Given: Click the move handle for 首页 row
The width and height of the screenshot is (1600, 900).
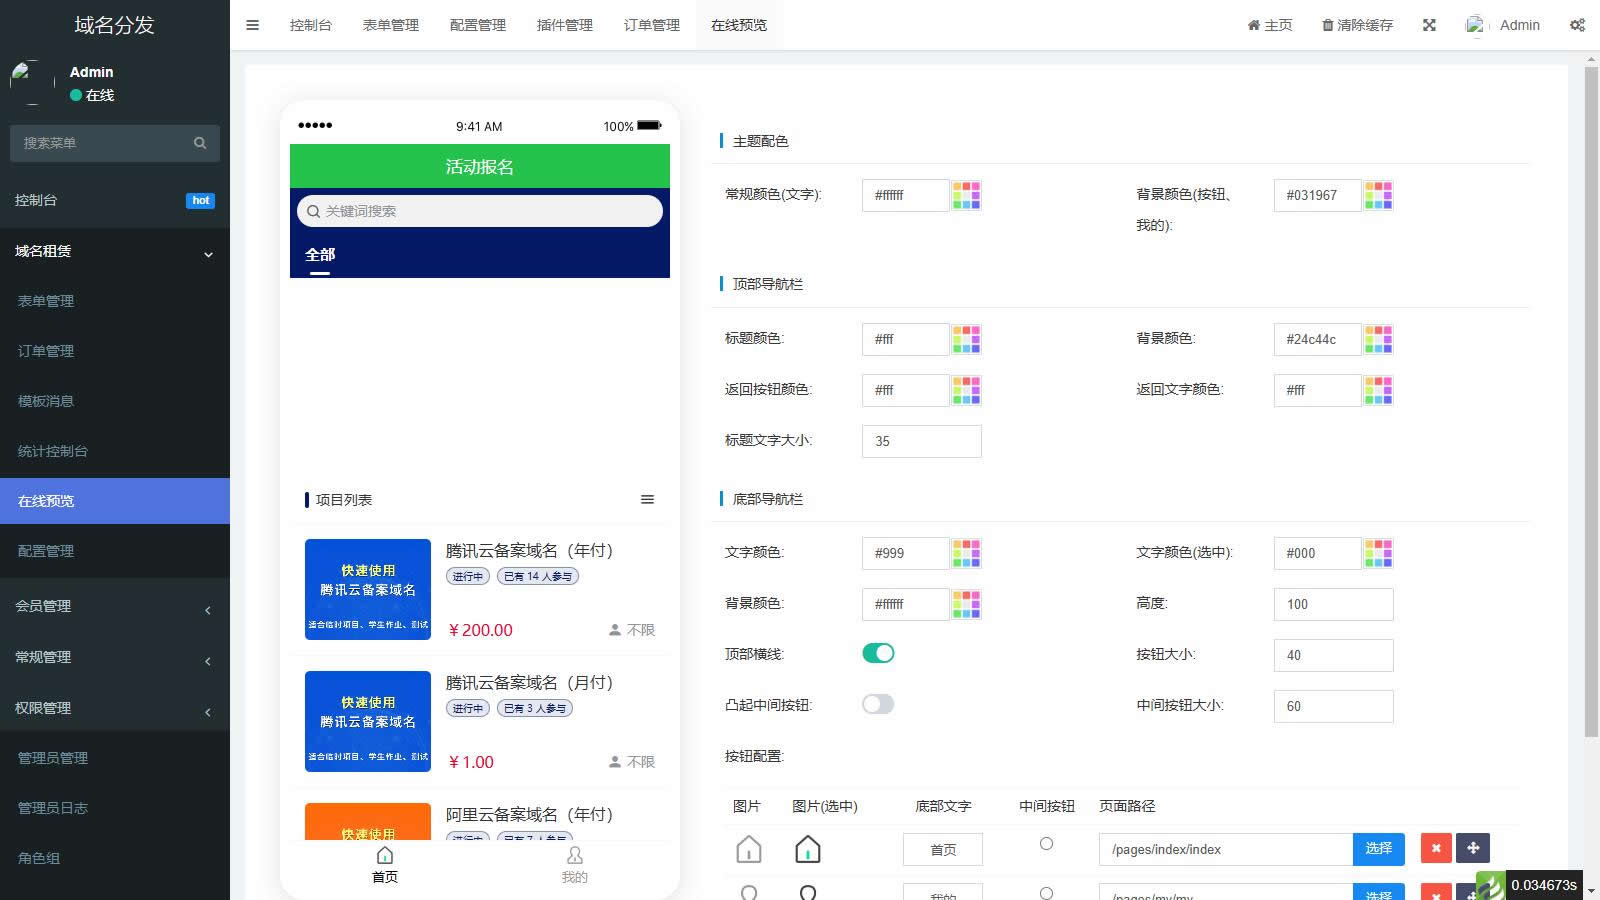Looking at the screenshot, I should [x=1473, y=849].
